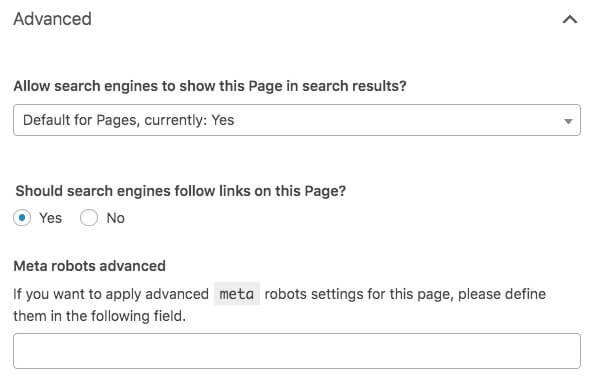This screenshot has width=599, height=387.
Task: Click the meta robots help description text
Action: click(280, 305)
